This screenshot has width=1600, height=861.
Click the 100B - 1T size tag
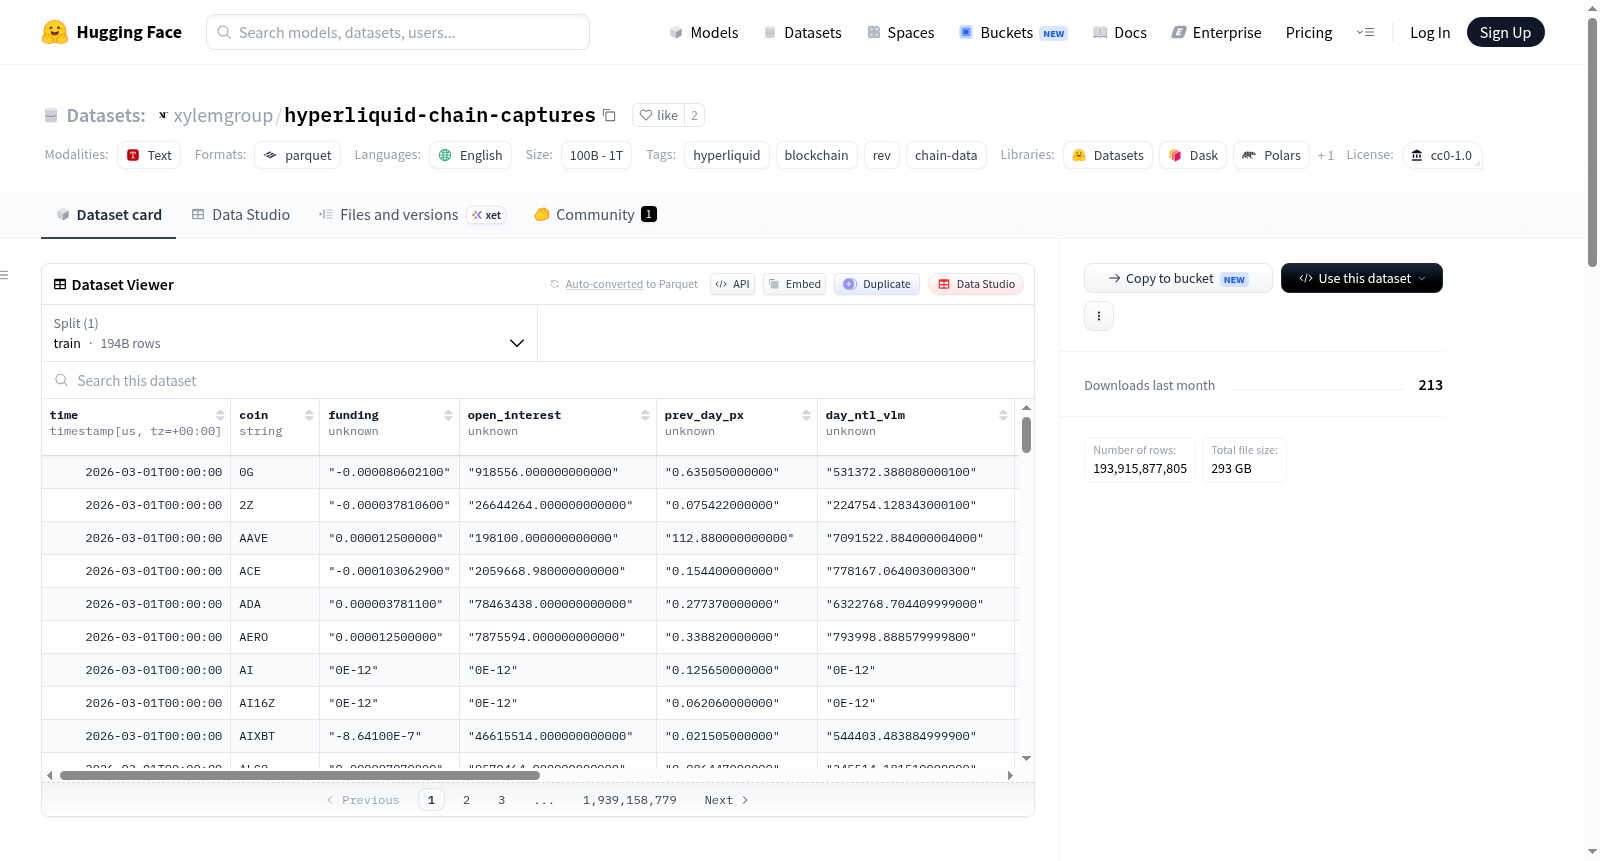tap(596, 155)
